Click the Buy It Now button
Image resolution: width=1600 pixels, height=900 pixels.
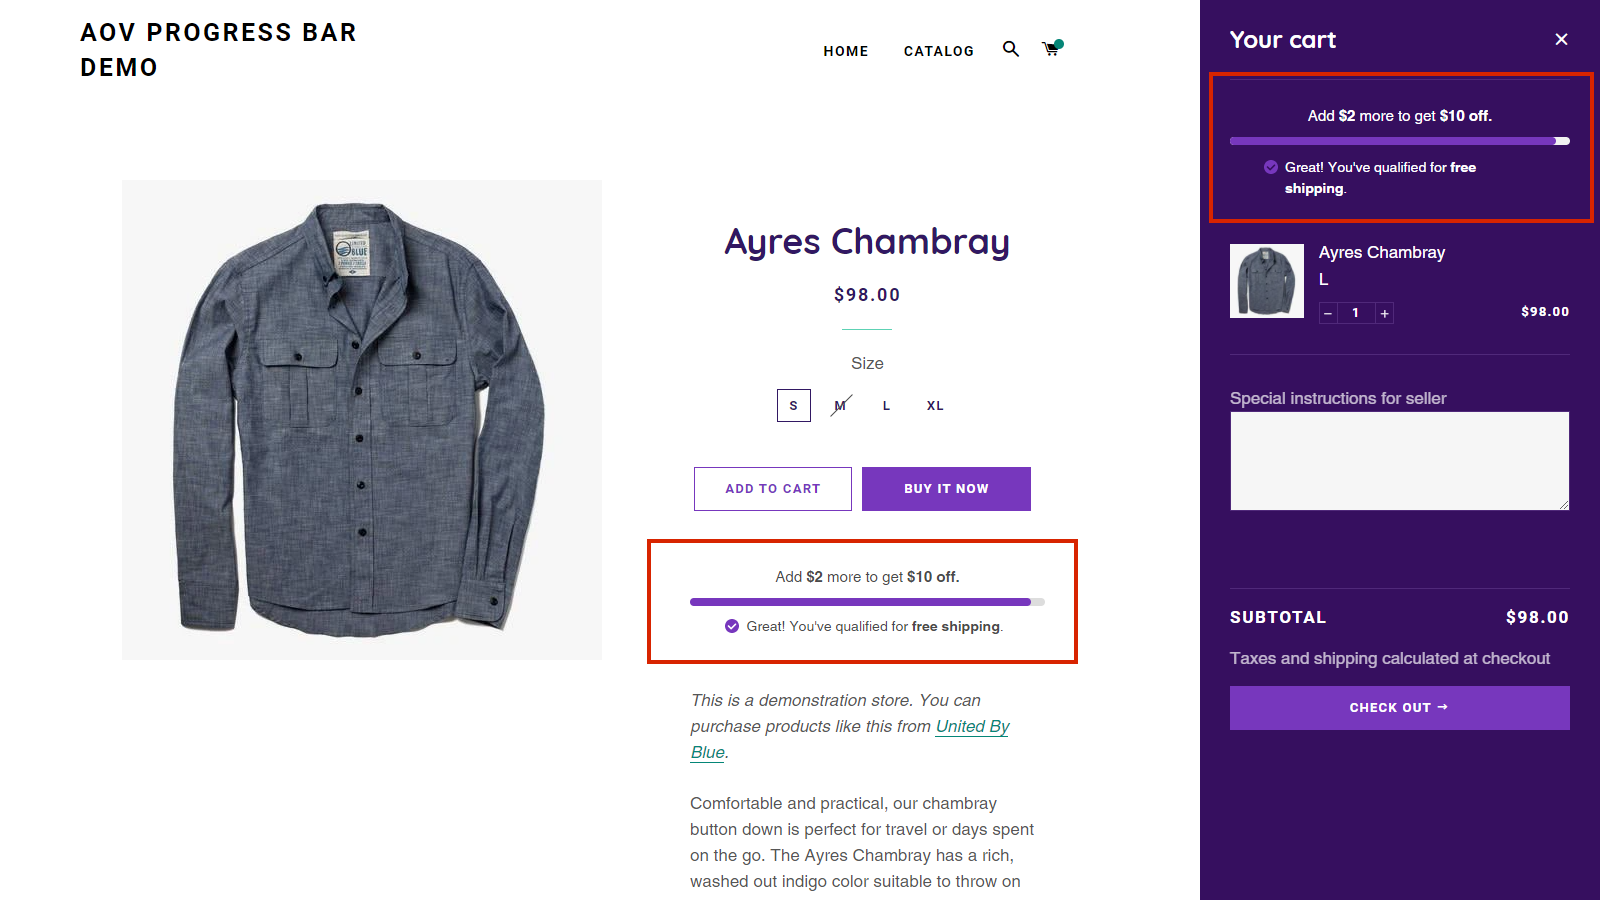946,489
